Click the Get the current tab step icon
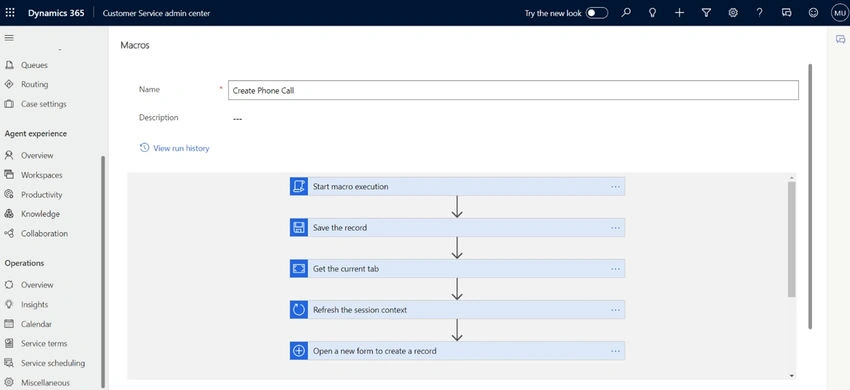This screenshot has height=390, width=850. (299, 268)
